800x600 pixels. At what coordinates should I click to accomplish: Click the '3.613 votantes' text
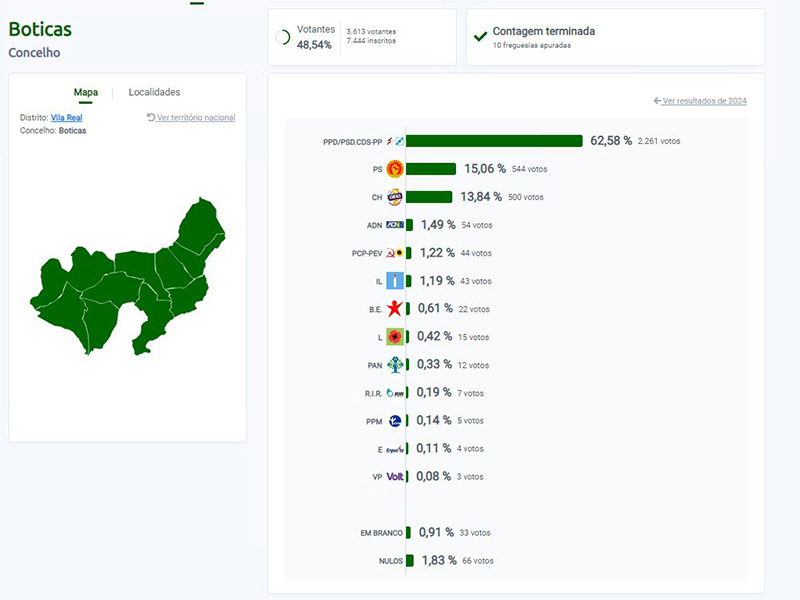371,32
